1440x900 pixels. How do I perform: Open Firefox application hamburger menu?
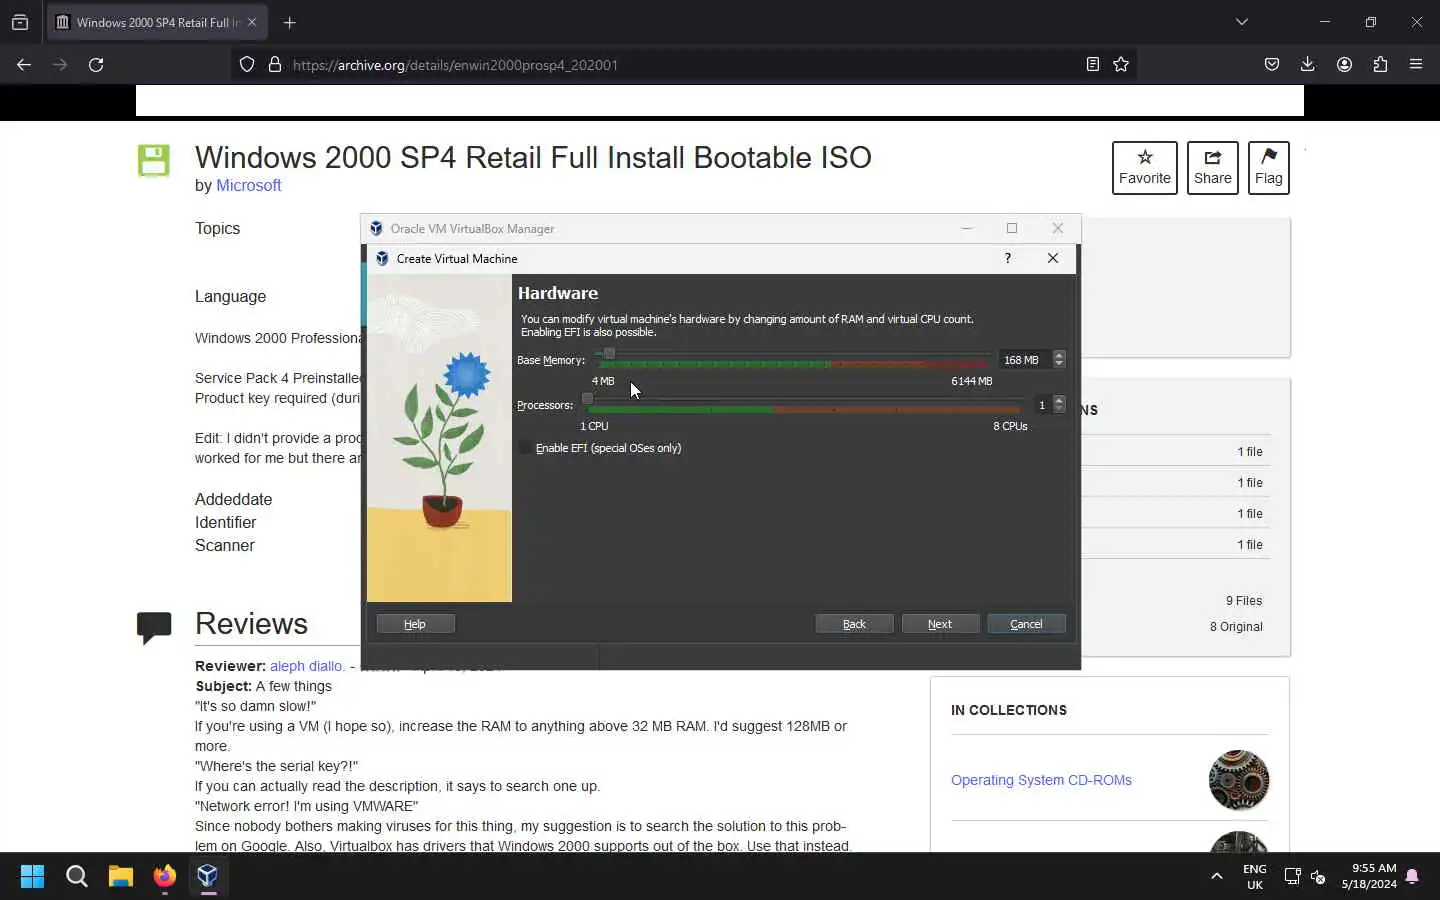click(1416, 65)
